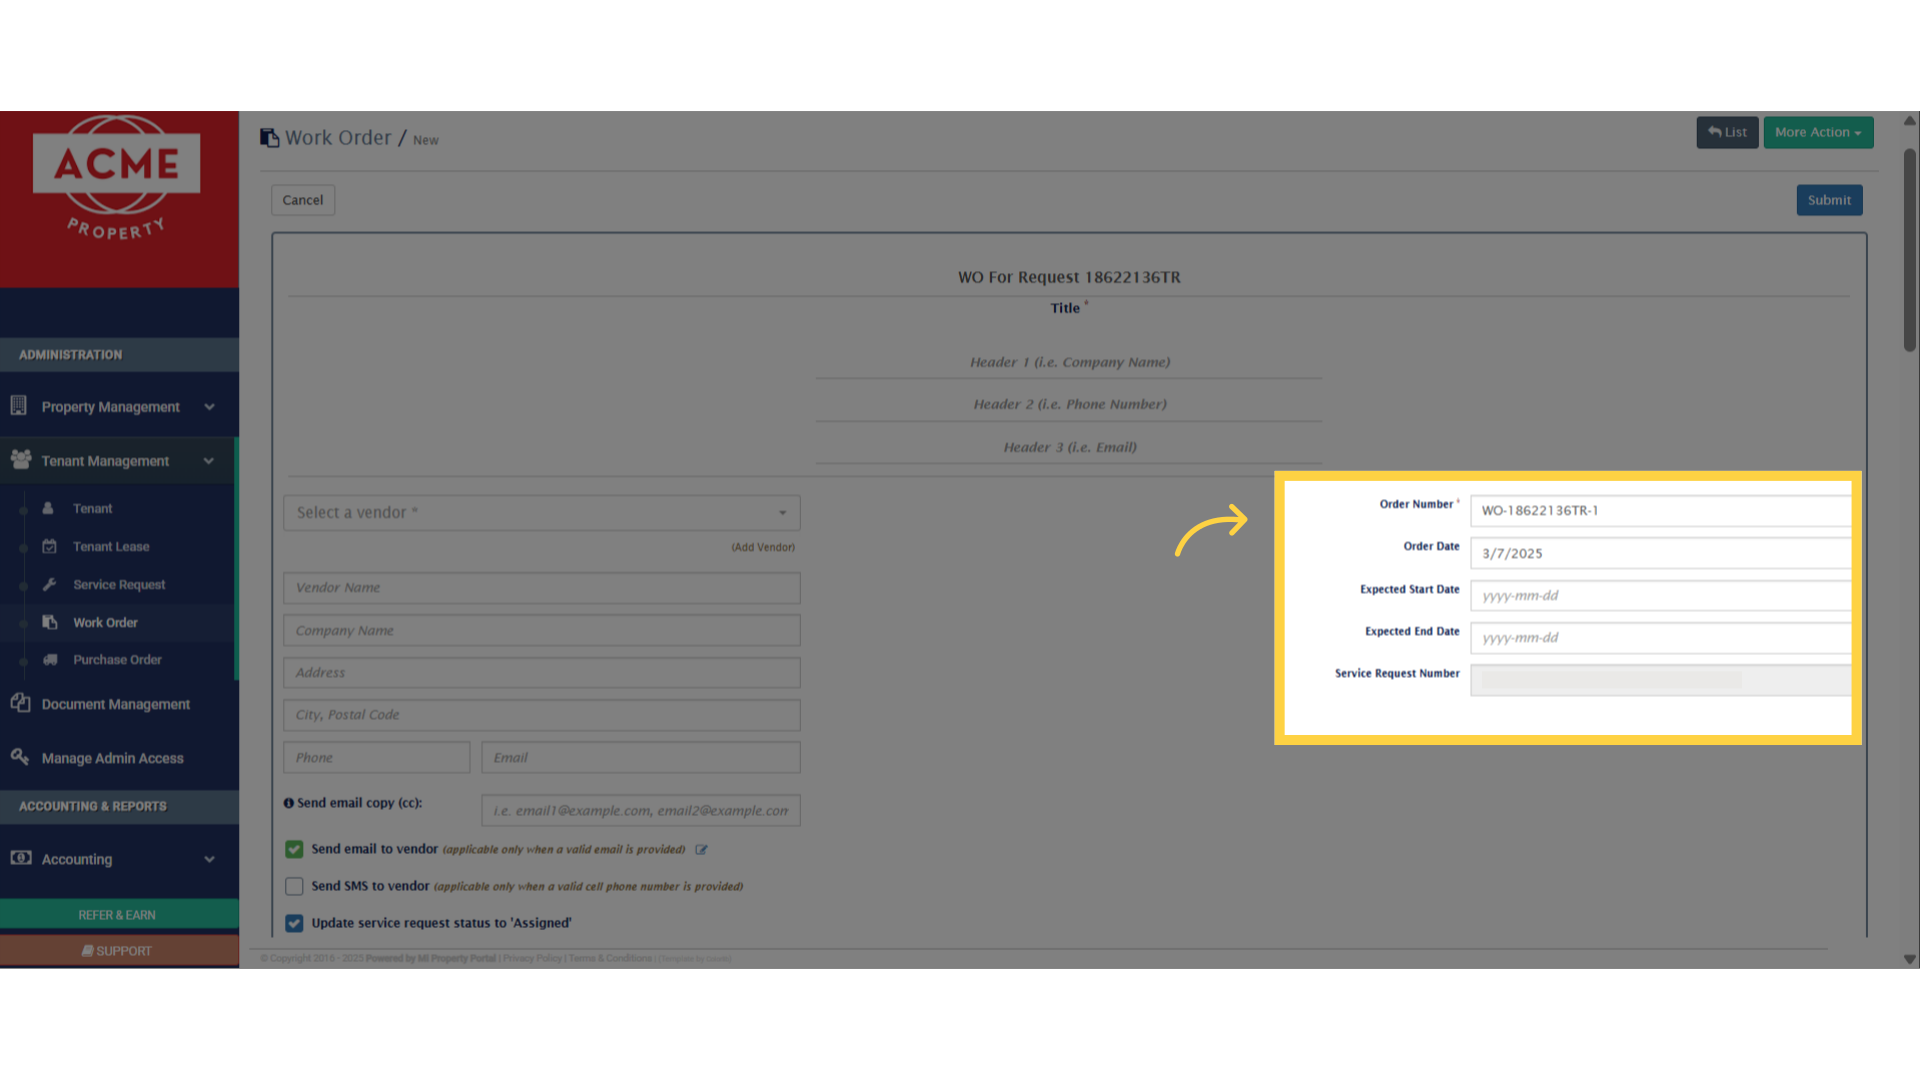Click the page vertical scrollbar thumb
This screenshot has width=1920, height=1080.
[1909, 250]
